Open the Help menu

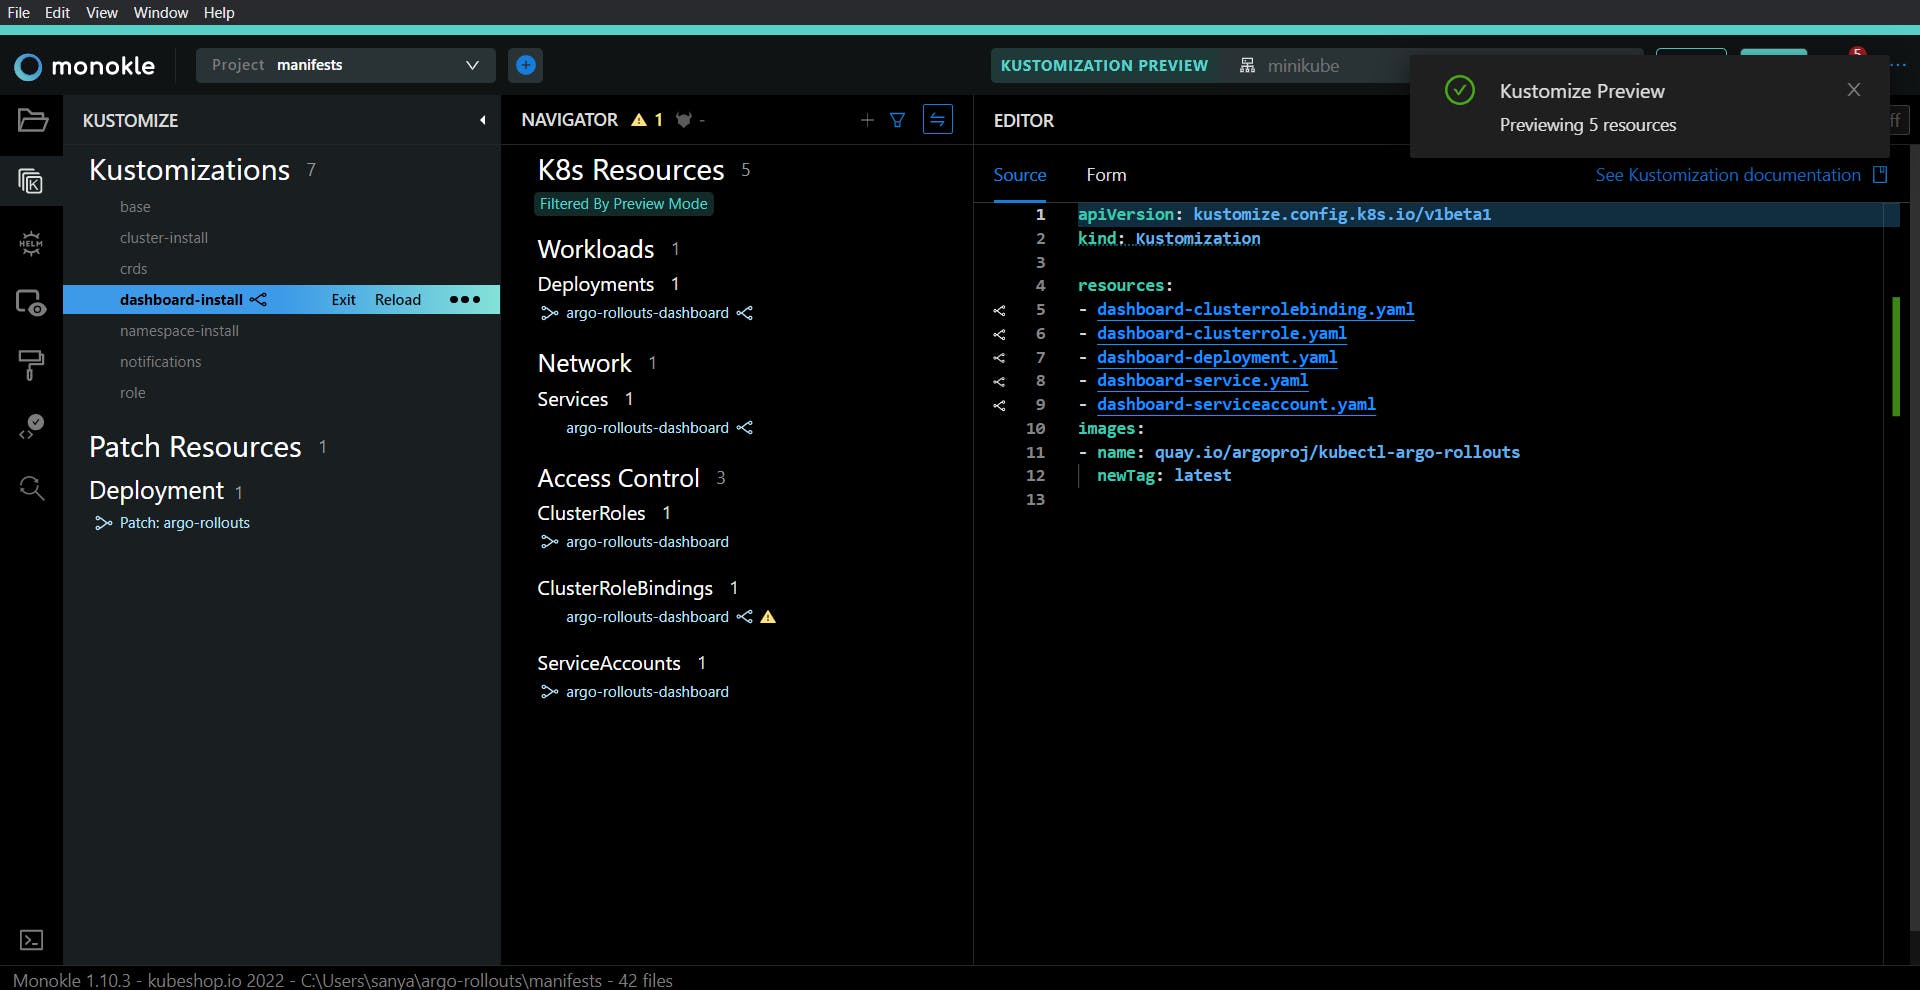(x=218, y=12)
